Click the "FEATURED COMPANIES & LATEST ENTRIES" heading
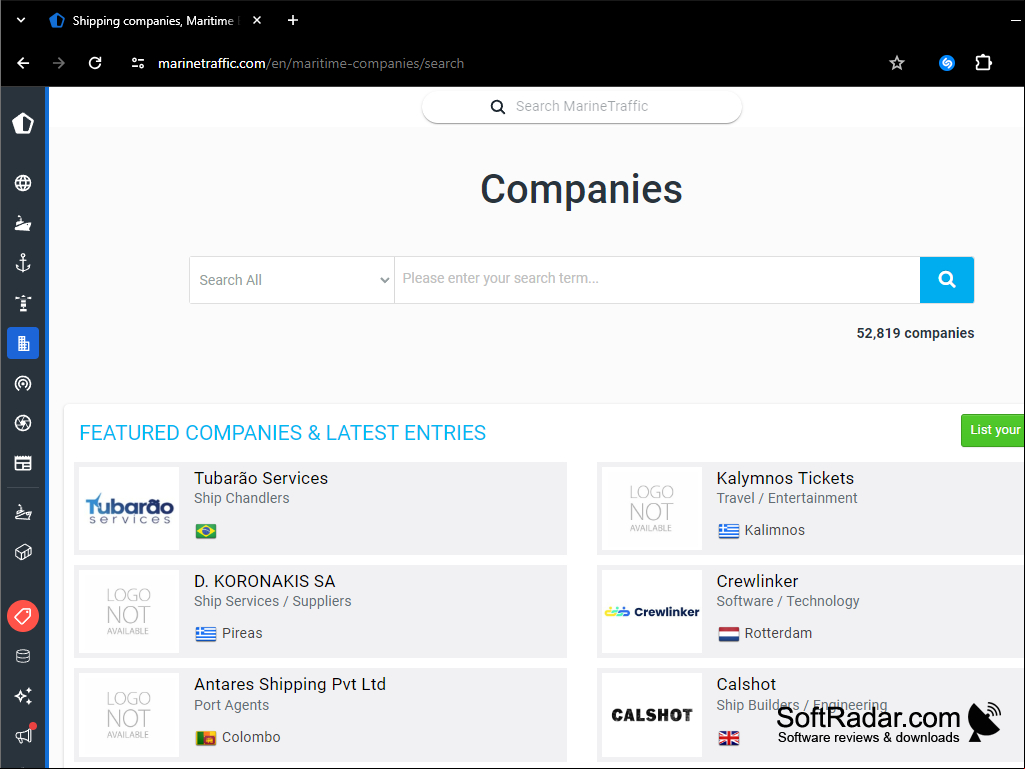Image resolution: width=1025 pixels, height=769 pixels. [x=282, y=433]
